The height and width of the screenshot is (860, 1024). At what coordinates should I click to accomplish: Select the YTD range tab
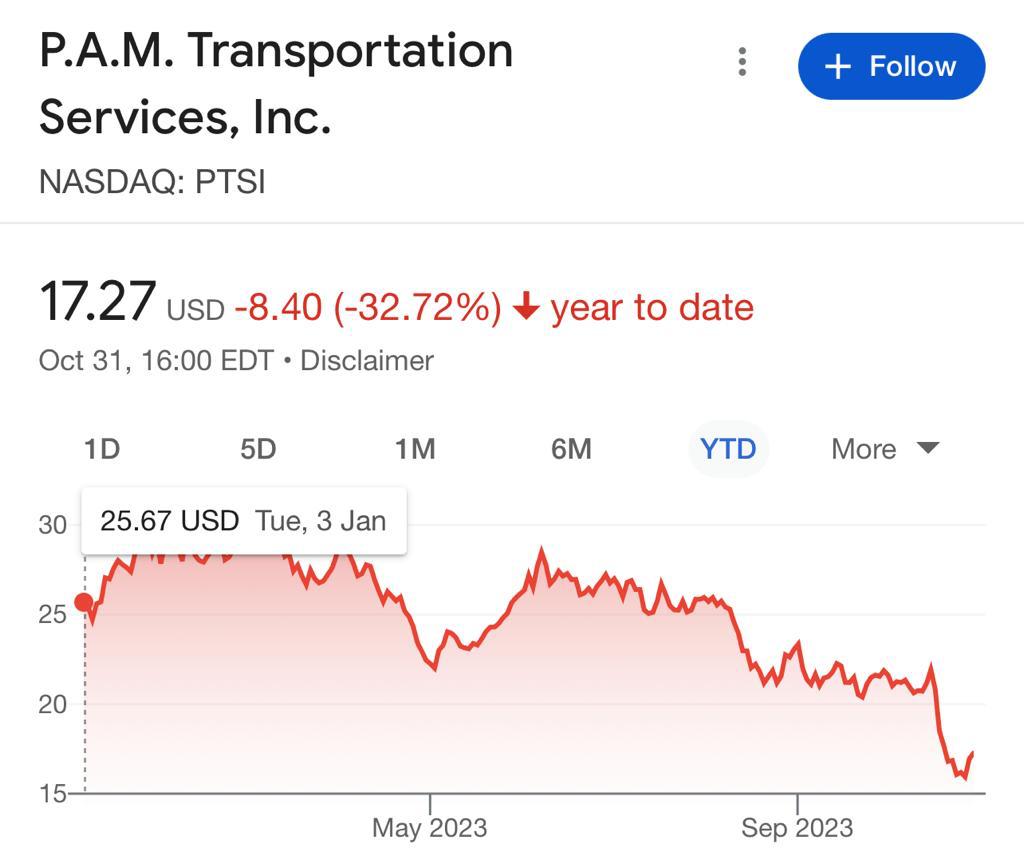pyautogui.click(x=728, y=449)
